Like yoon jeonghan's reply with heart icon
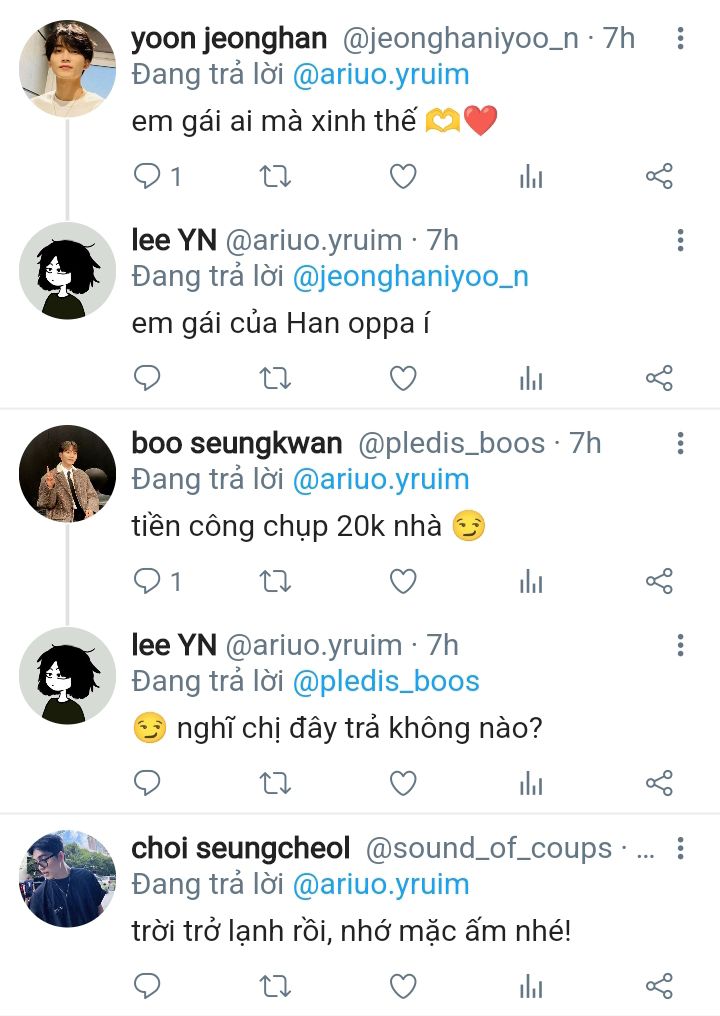Viewport: 720px width, 1016px height. (x=402, y=177)
